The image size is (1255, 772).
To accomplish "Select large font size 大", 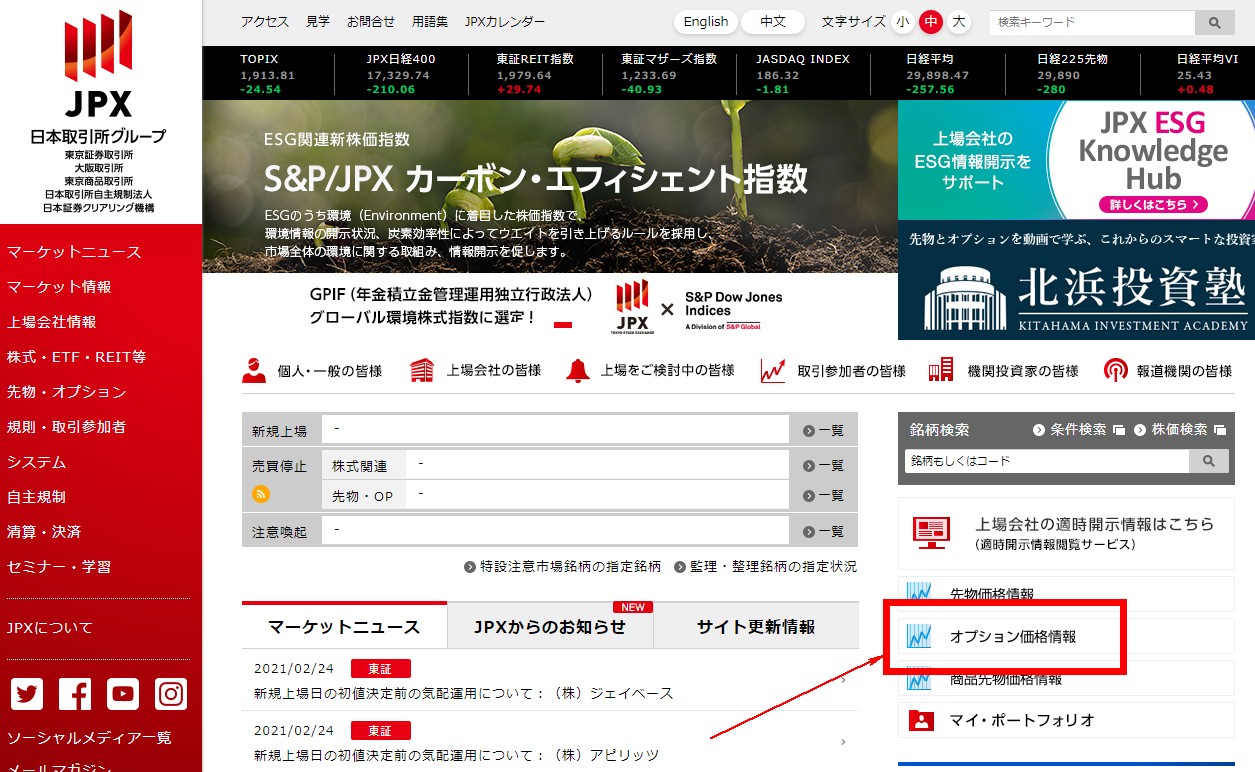I will point(959,22).
